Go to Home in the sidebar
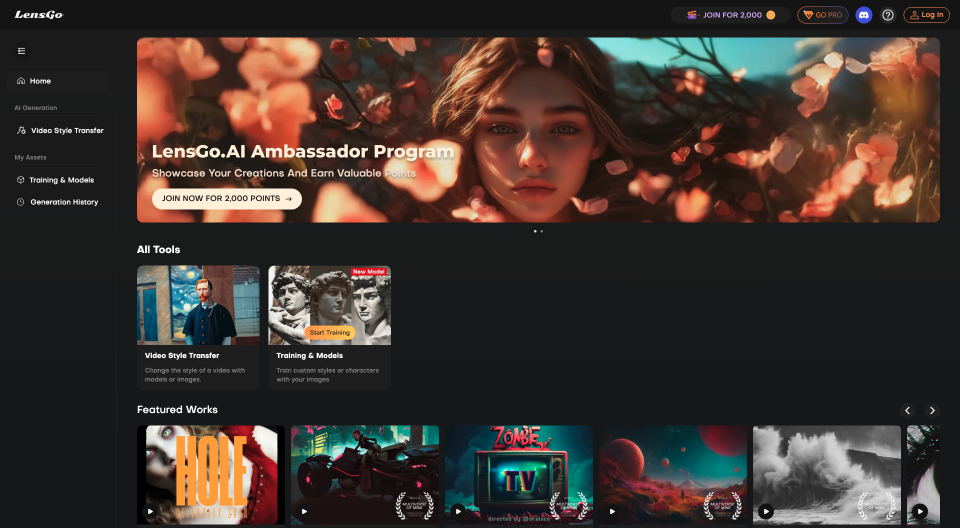Viewport: 960px width, 528px height. [58, 81]
